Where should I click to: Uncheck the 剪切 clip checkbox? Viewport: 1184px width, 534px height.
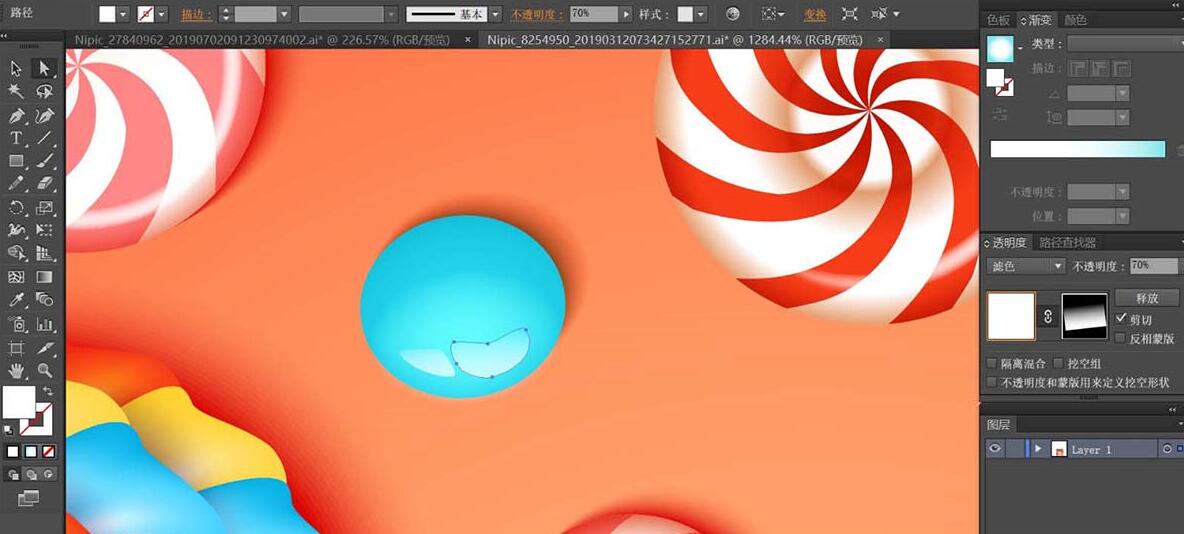[1120, 319]
